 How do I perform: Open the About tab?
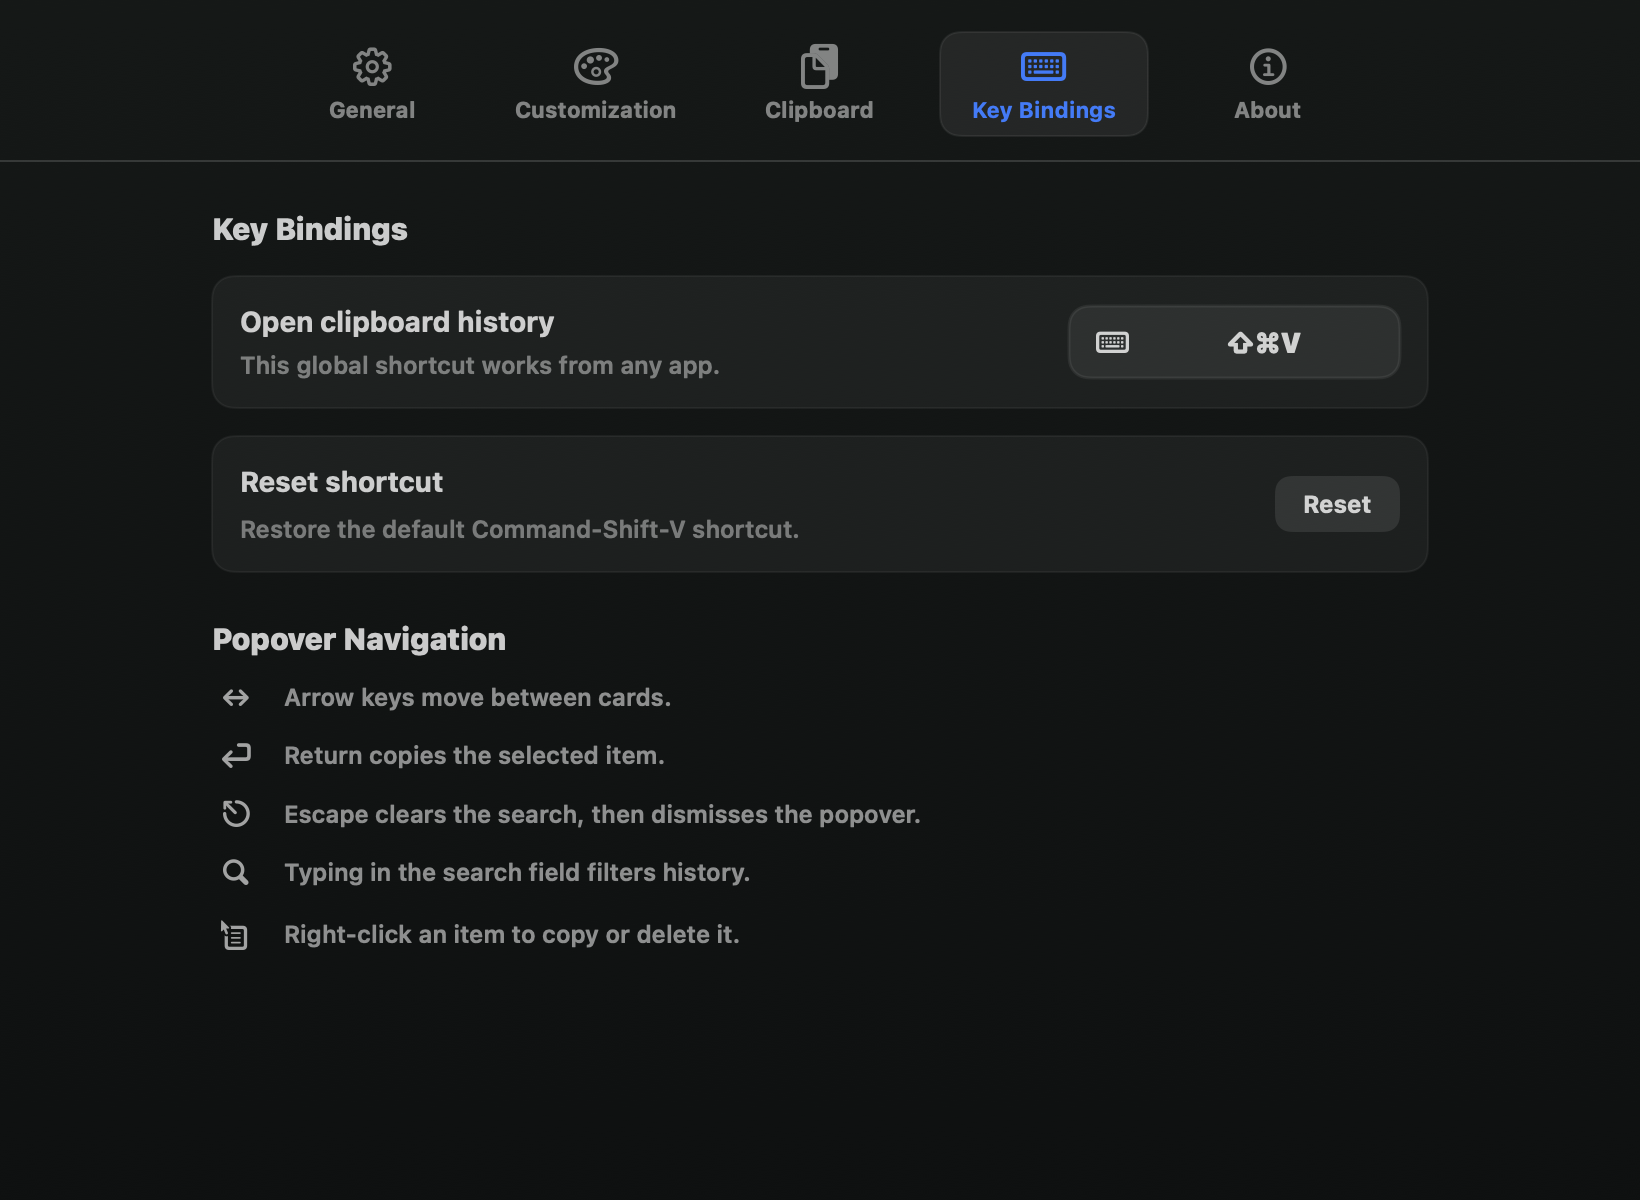click(x=1267, y=84)
